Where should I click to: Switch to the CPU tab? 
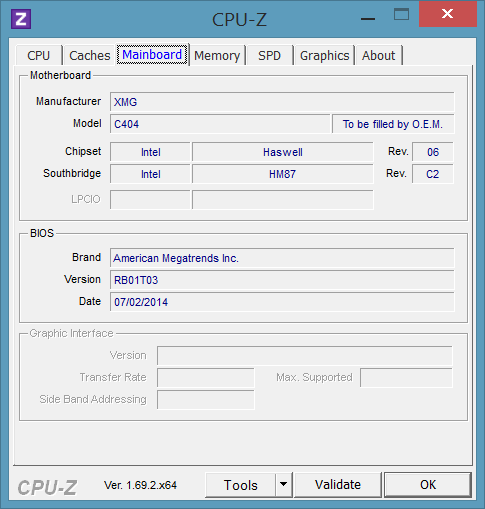tap(39, 55)
